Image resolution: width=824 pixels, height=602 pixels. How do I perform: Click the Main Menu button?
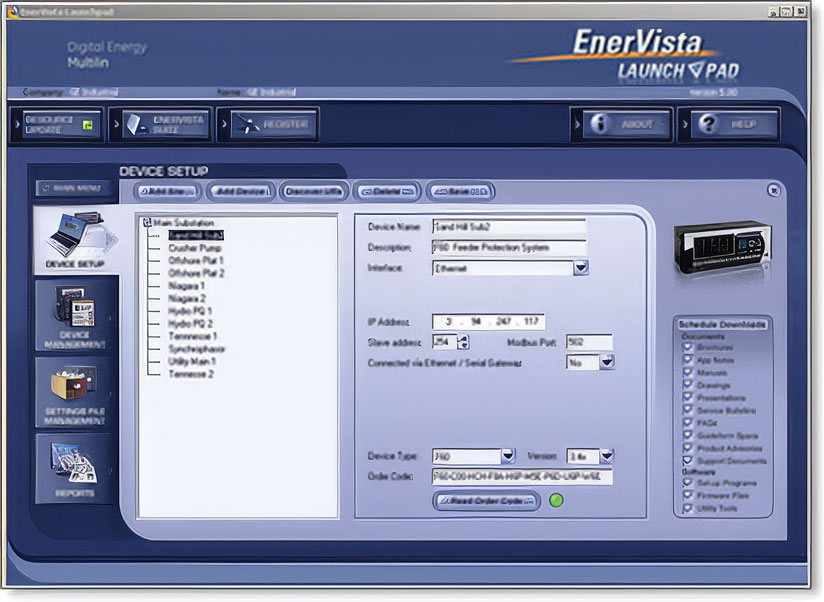[x=75, y=188]
